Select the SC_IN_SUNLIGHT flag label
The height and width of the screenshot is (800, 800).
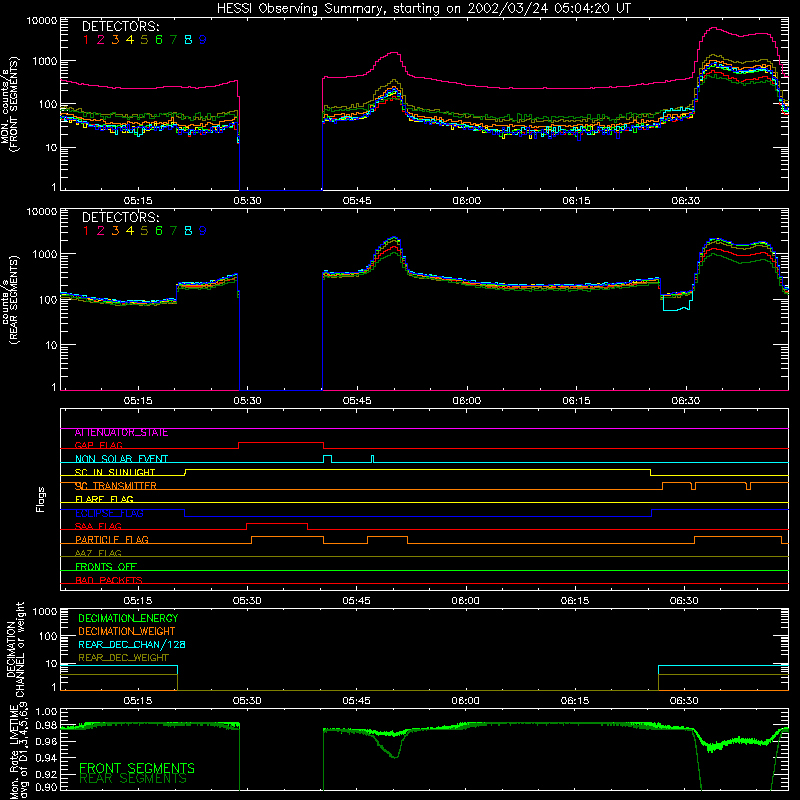click(115, 473)
